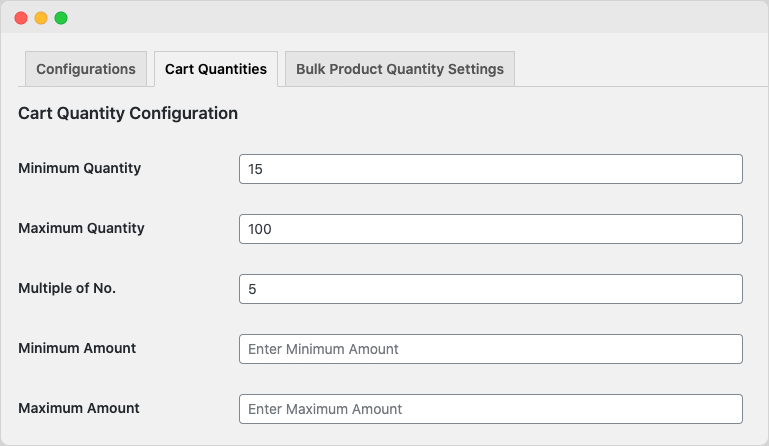Image resolution: width=769 pixels, height=446 pixels.
Task: Click the value 100 in Maximum Quantity
Action: click(x=260, y=229)
